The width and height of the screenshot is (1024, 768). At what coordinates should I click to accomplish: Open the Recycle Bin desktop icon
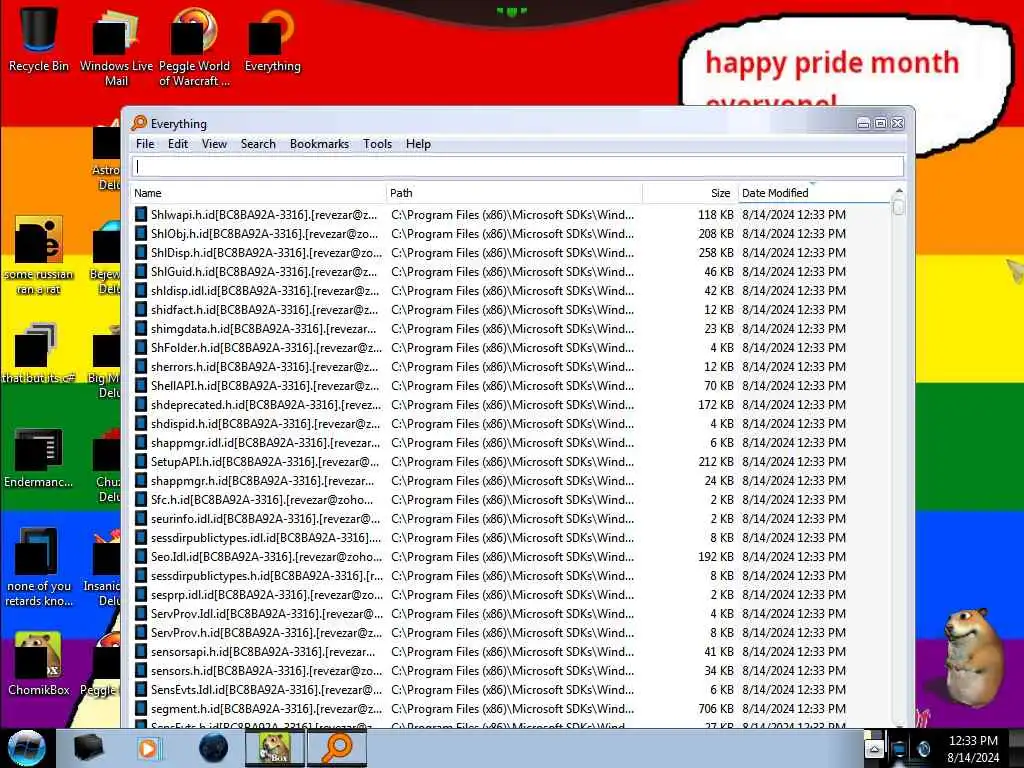coord(39,39)
